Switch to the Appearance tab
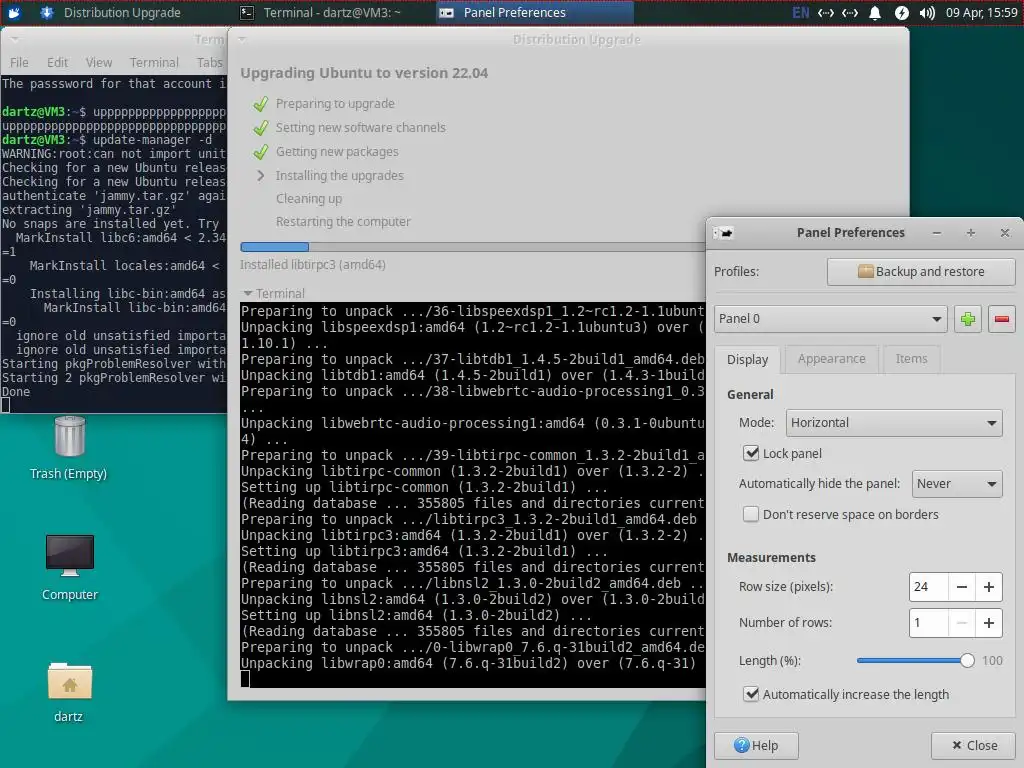 click(x=831, y=359)
